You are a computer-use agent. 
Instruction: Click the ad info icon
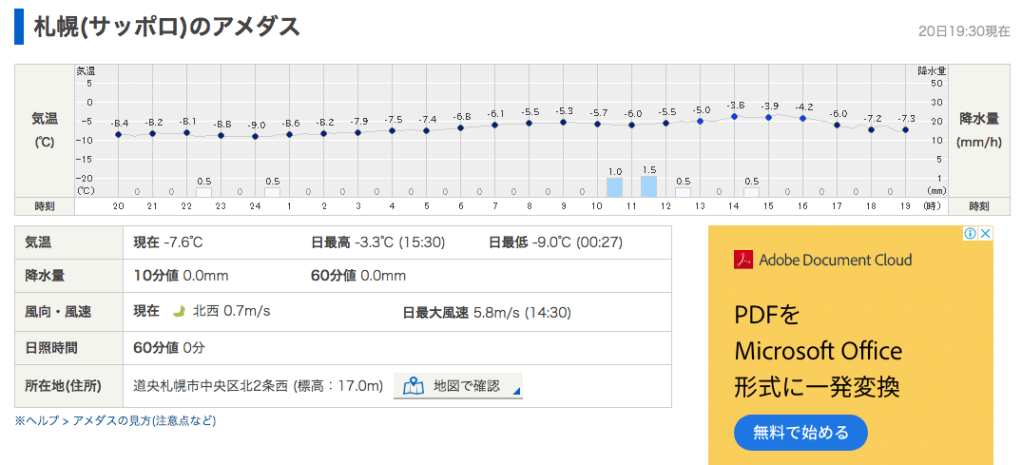point(970,234)
